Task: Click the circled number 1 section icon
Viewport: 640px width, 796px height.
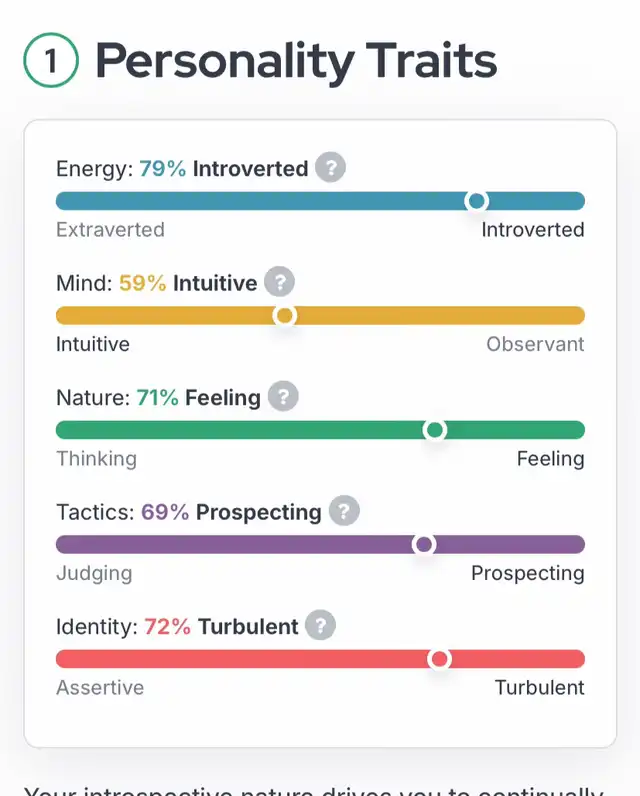Action: point(50,62)
